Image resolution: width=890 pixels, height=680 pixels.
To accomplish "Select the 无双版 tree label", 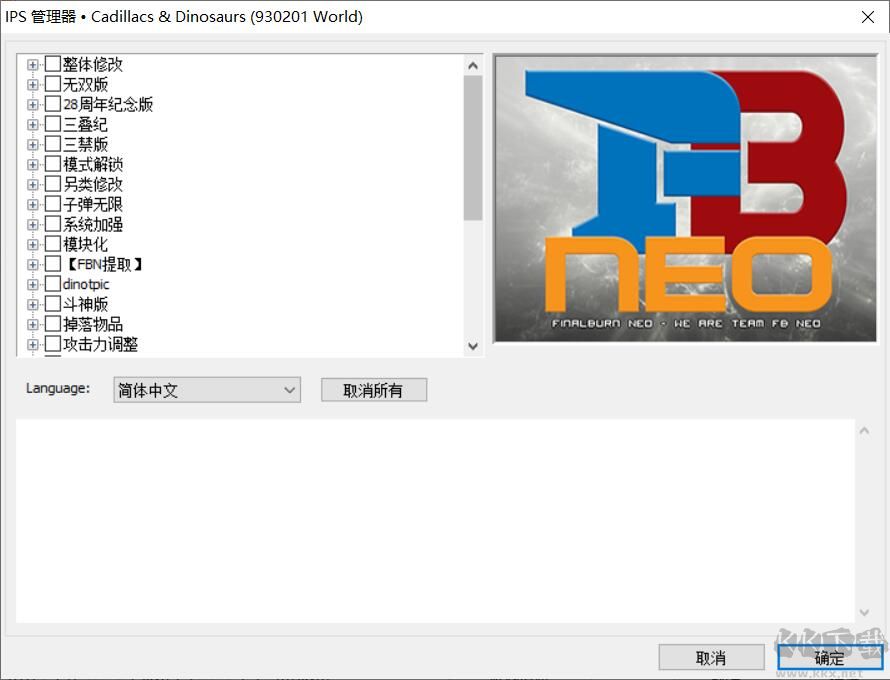I will 85,84.
